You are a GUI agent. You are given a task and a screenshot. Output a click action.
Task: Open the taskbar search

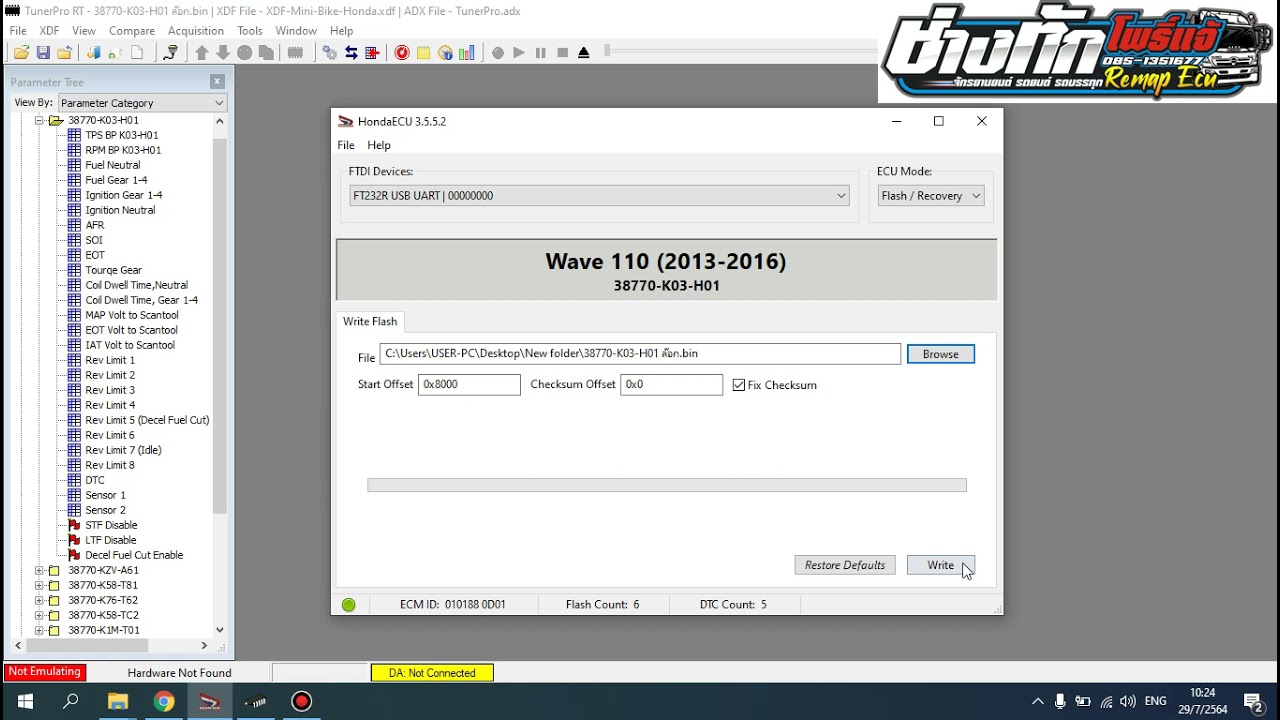click(71, 701)
